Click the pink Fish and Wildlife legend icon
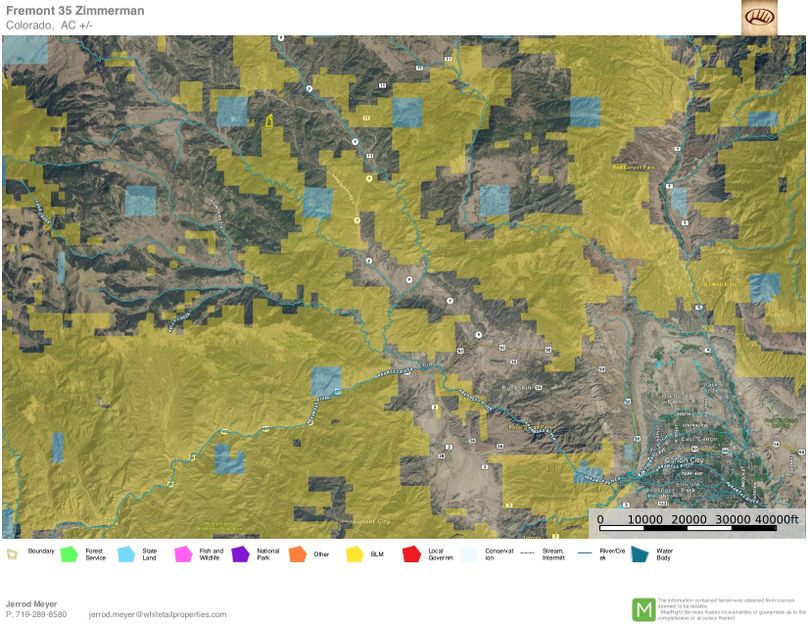Image resolution: width=808 pixels, height=624 pixels. pyautogui.click(x=183, y=553)
